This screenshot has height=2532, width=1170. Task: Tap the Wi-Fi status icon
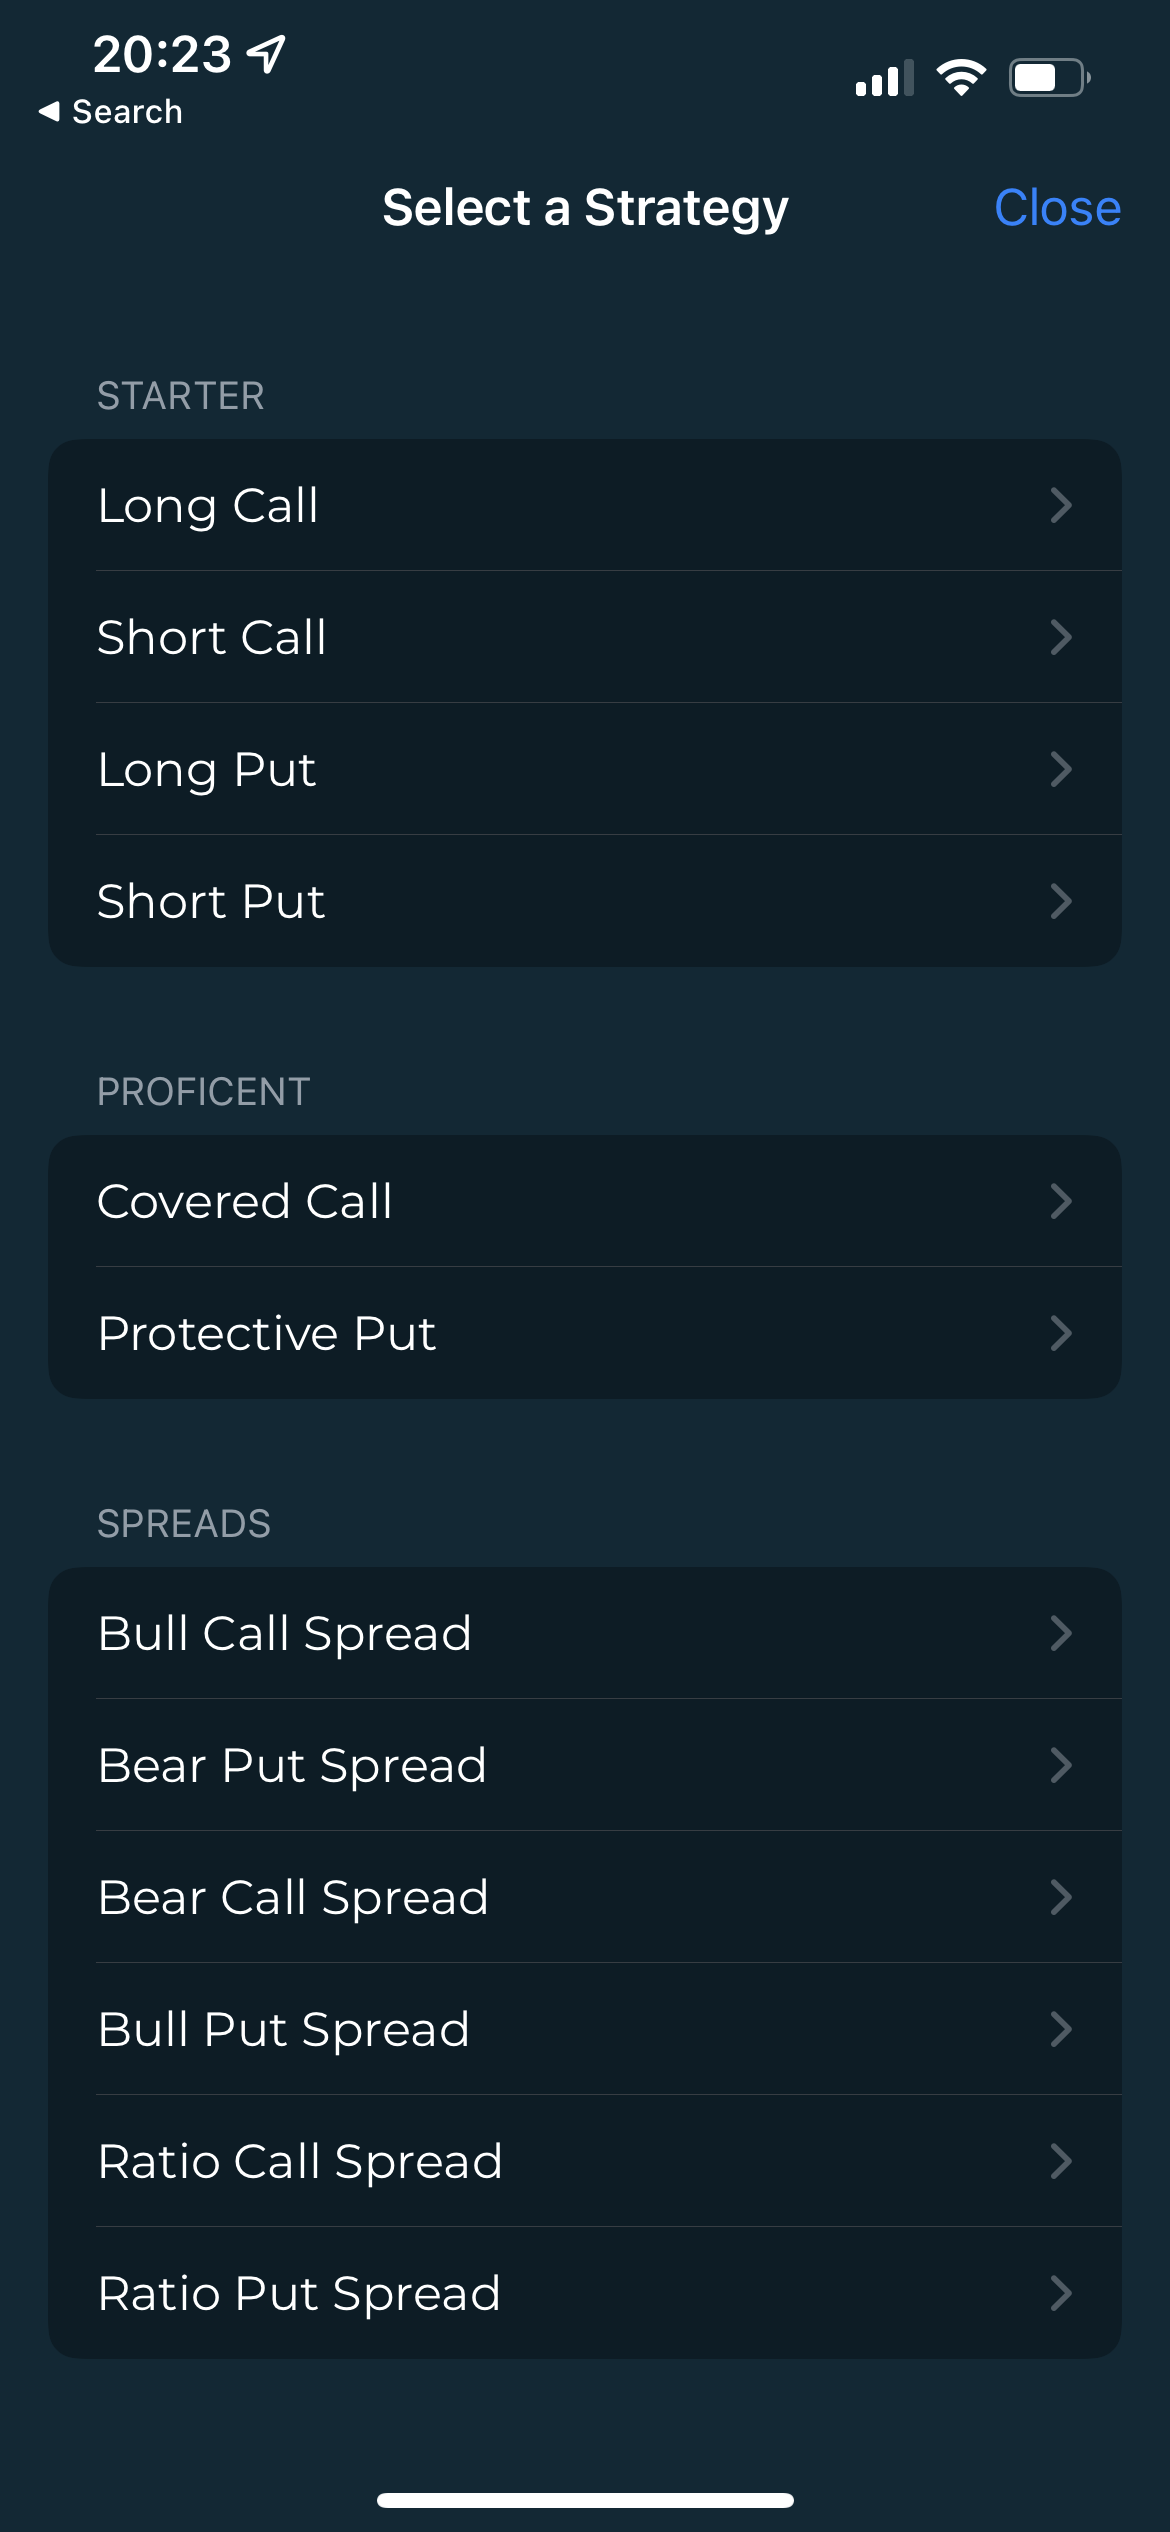click(x=960, y=77)
